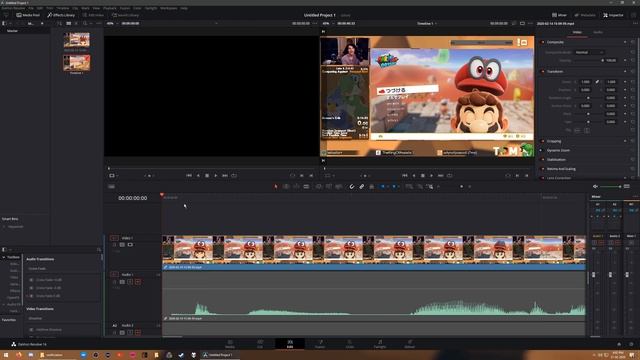Mute the Audio 1 track
This screenshot has height=360, width=640.
[138, 282]
